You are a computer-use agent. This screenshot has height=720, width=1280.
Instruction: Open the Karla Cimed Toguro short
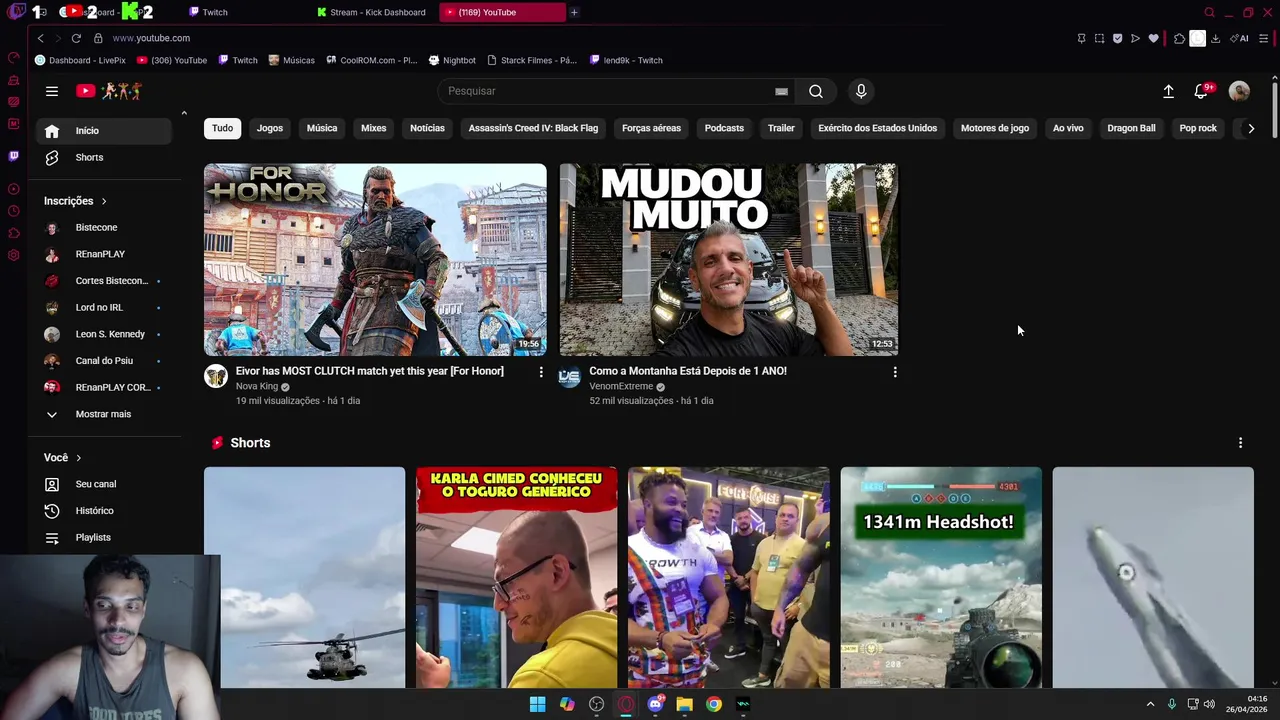(517, 577)
